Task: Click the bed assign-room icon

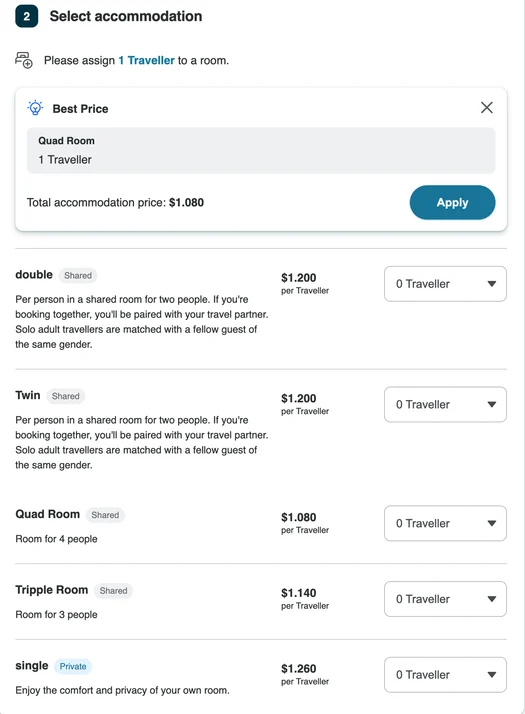Action: click(x=24, y=60)
